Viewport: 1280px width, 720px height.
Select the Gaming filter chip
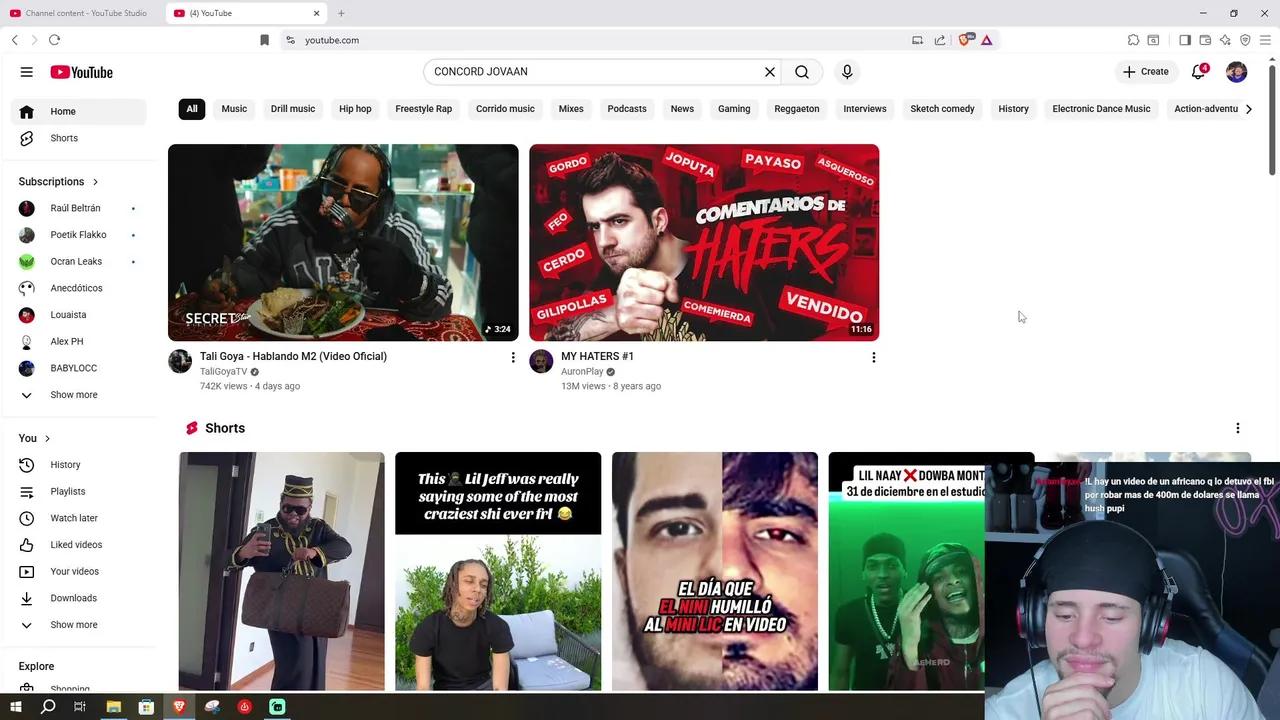[734, 109]
